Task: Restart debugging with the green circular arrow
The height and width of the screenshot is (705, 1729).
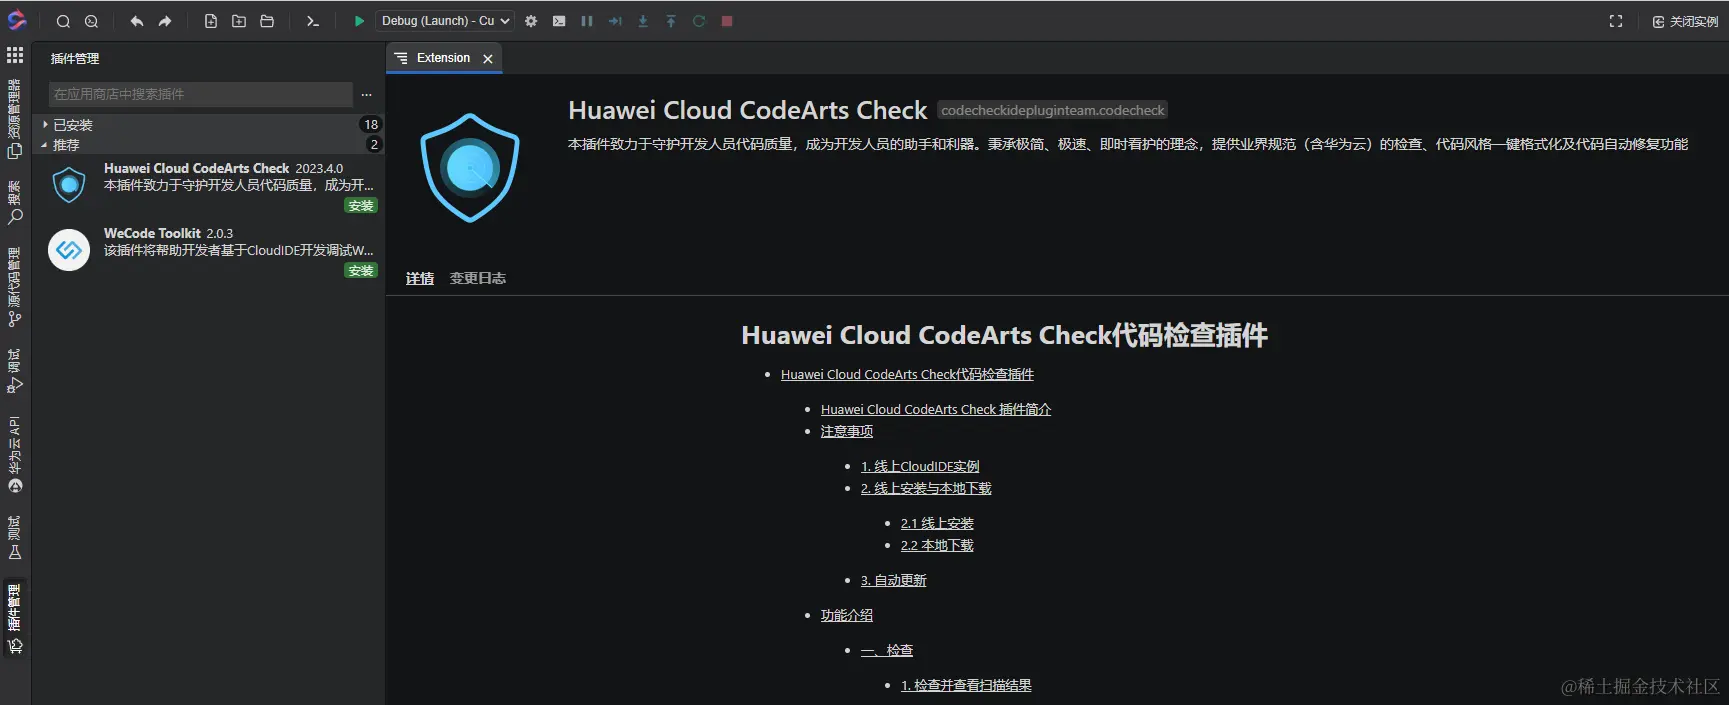Action: click(699, 21)
